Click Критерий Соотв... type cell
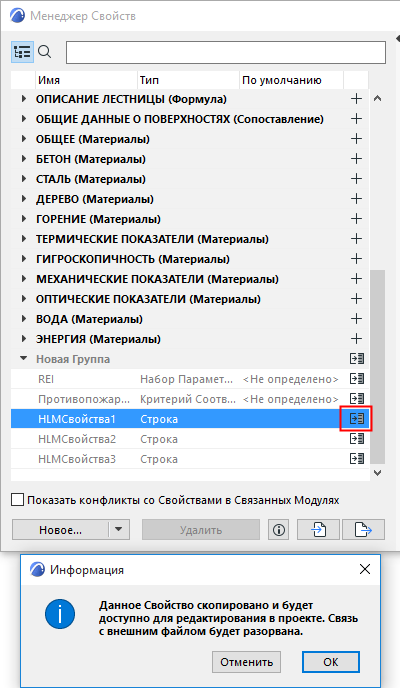The image size is (400, 688). 188,399
